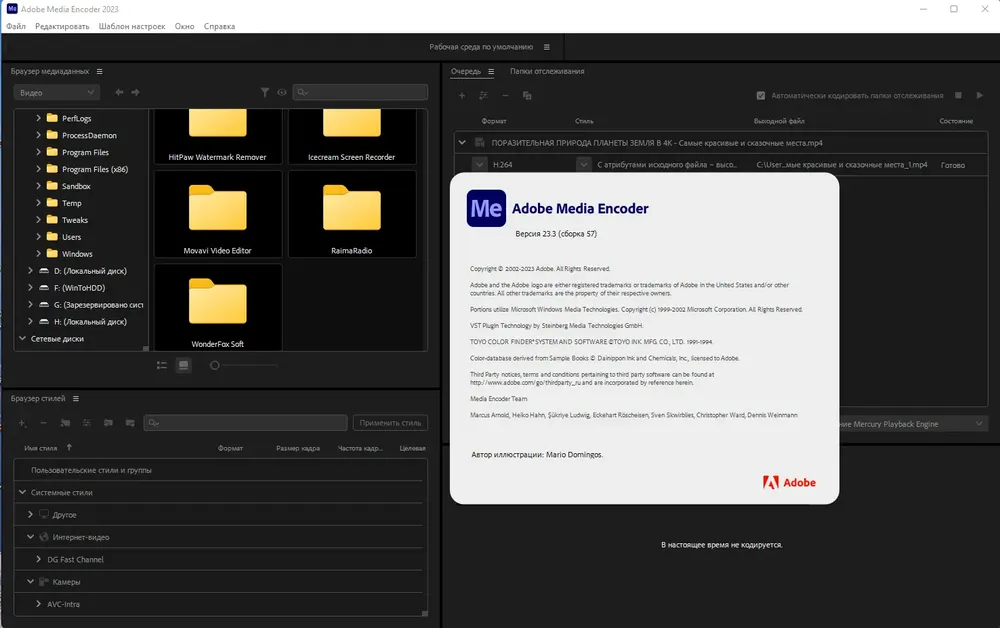
Task: Open the workspace hamburger menu icon
Action: [547, 47]
